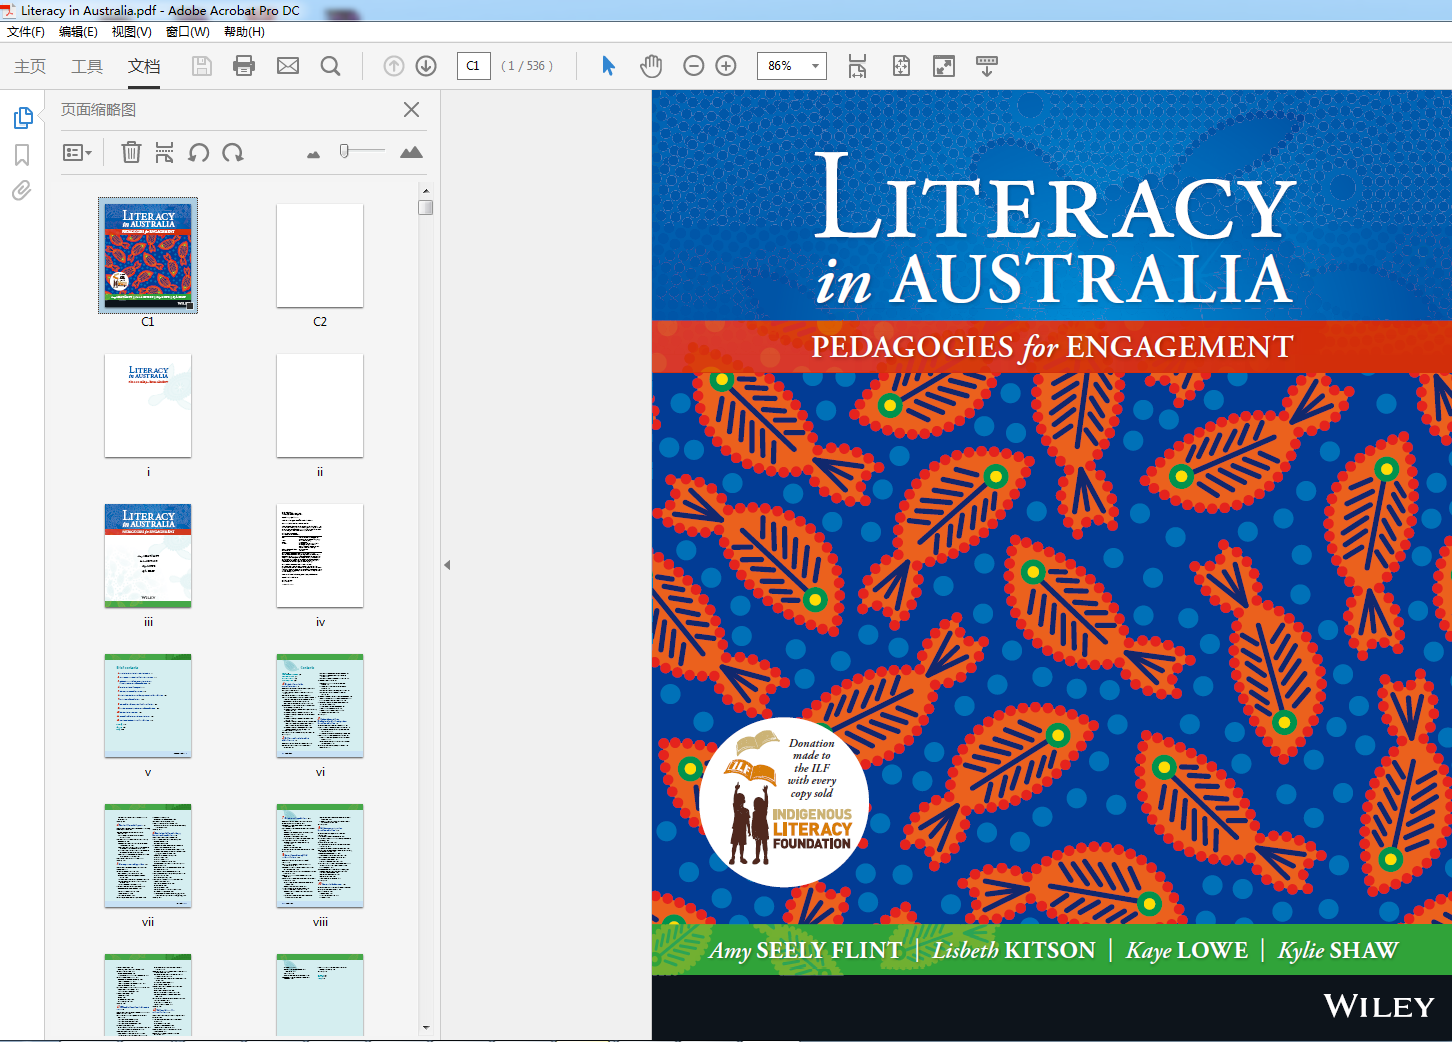
Task: Open 视图(V) menu
Action: click(131, 32)
